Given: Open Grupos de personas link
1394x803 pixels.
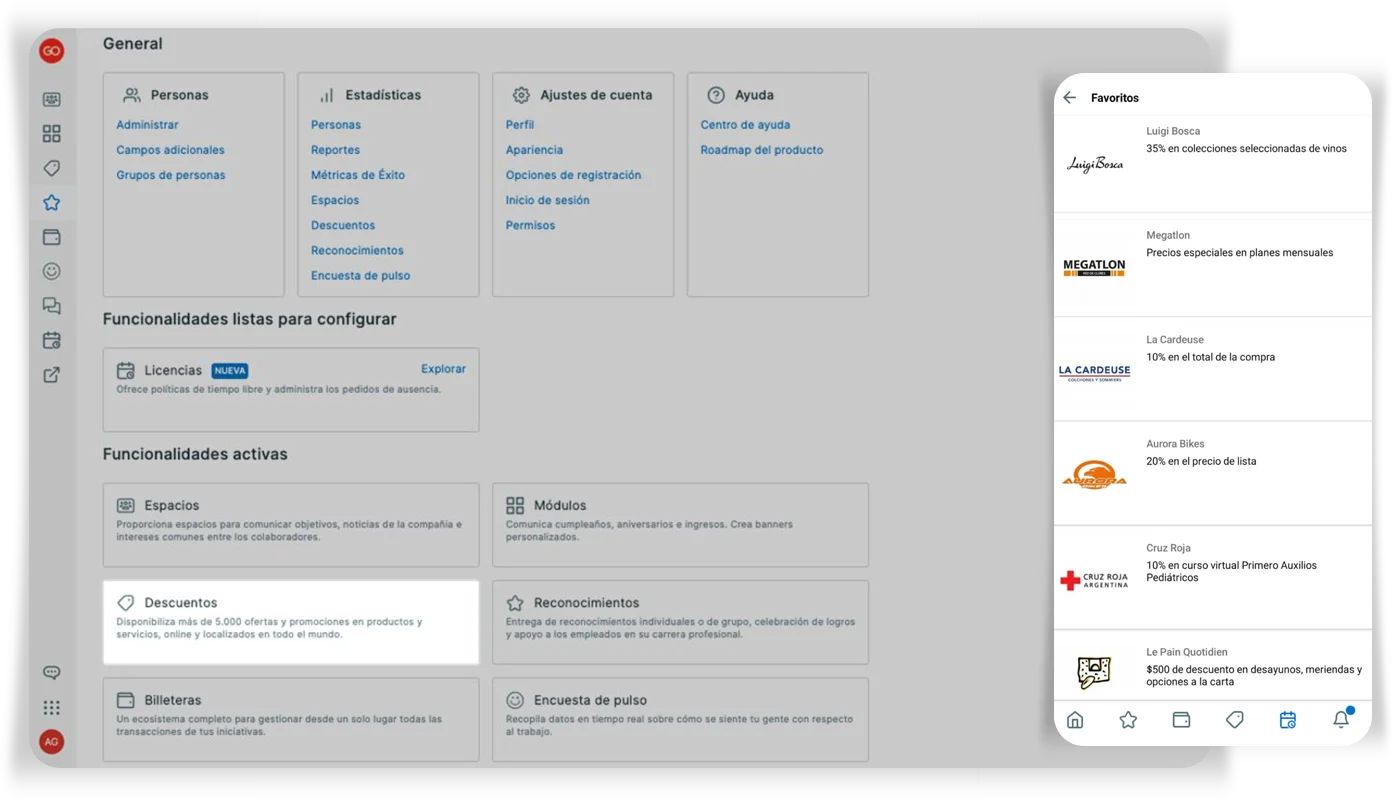Looking at the screenshot, I should click(x=171, y=175).
